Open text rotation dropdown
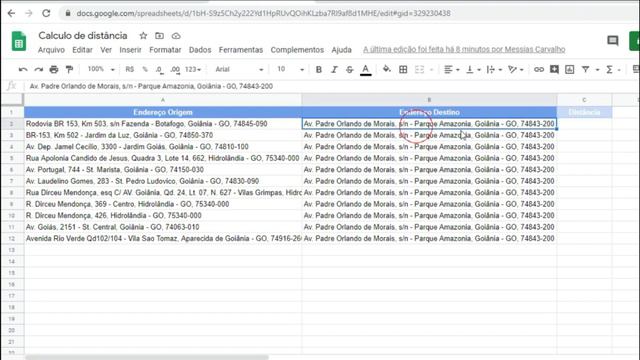 coord(516,69)
